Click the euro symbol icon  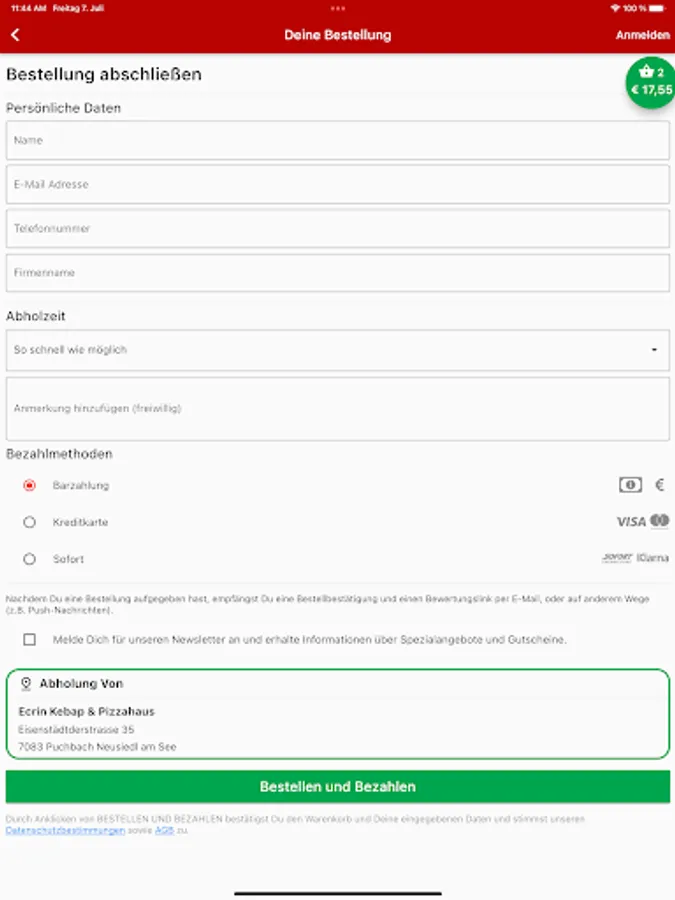click(660, 485)
